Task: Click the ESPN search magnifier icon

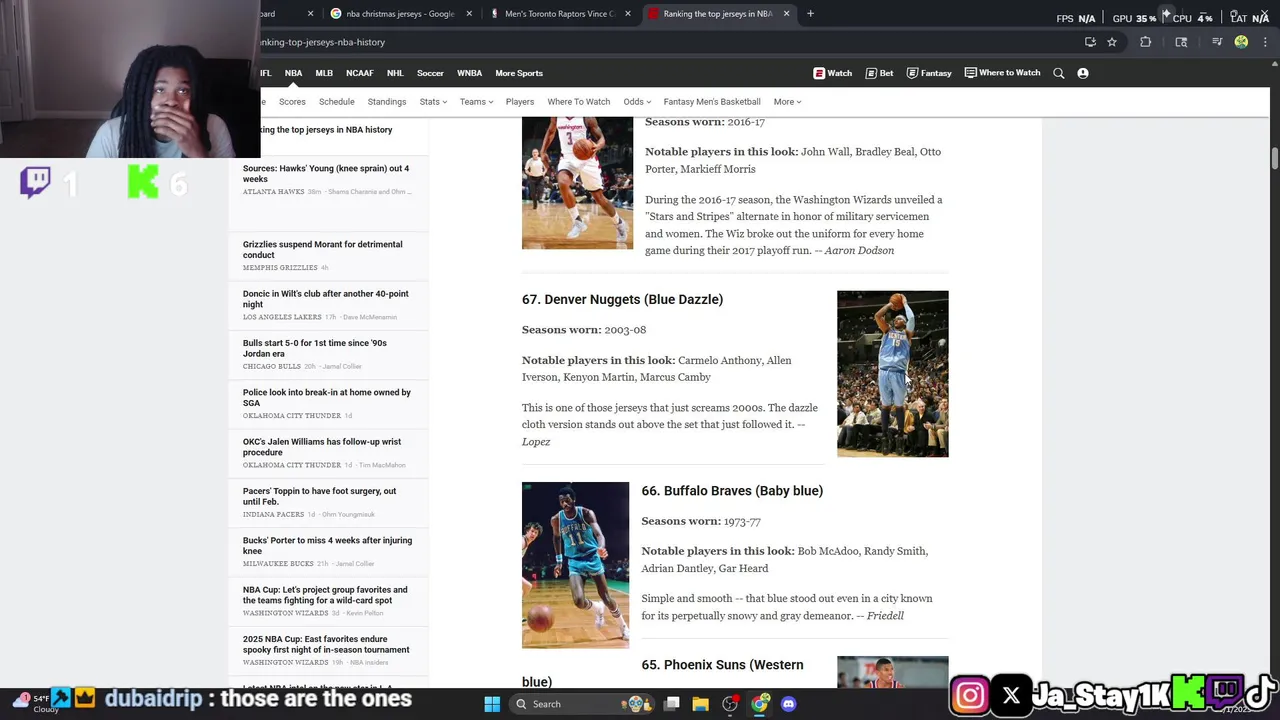Action: click(1059, 73)
